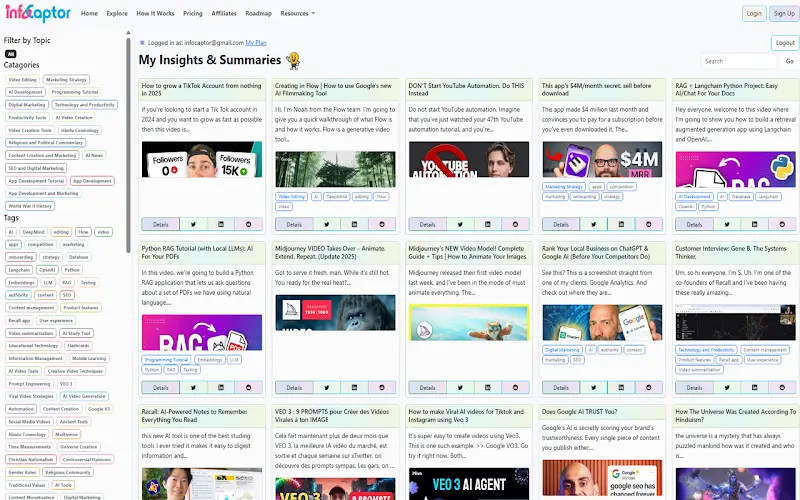Screen dimensions: 800x500
Task: Click the Embeddings tag on Python RAG card
Action: [209, 360]
